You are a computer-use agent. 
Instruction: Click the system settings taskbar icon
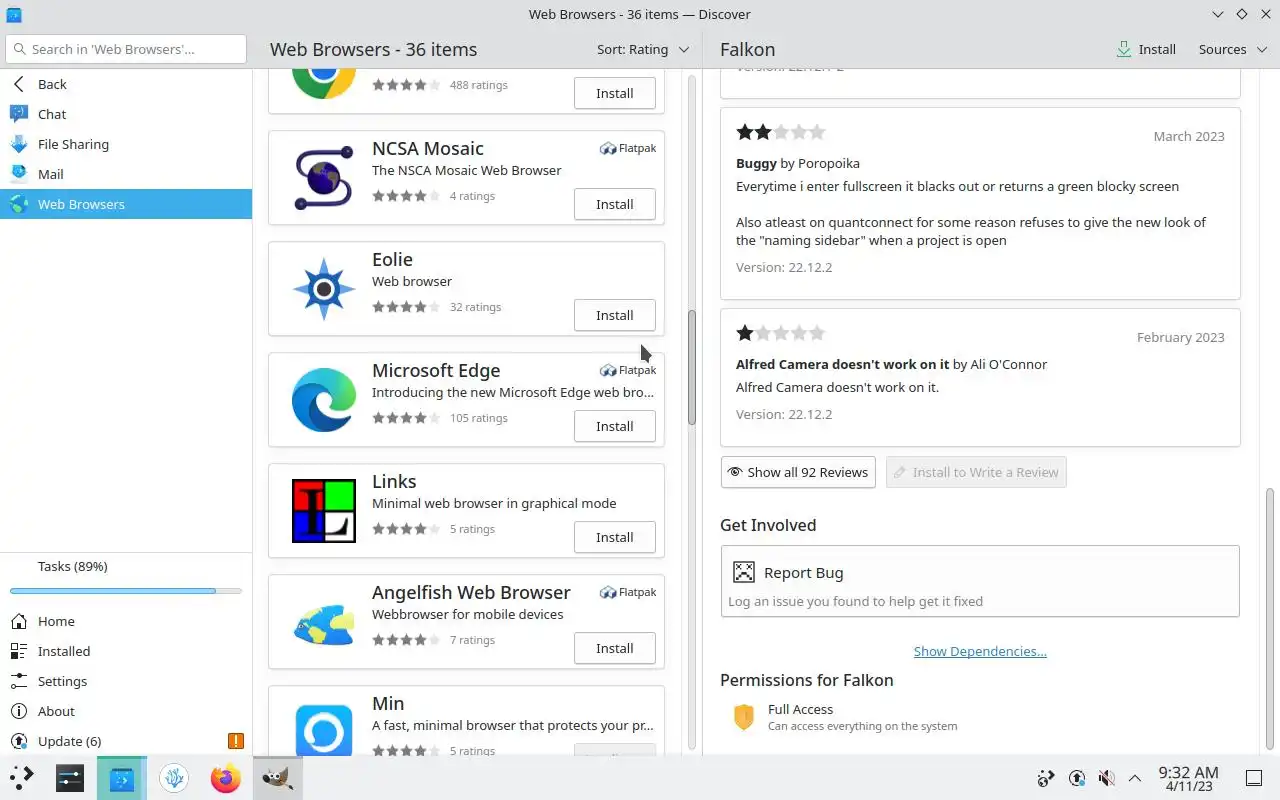point(70,778)
